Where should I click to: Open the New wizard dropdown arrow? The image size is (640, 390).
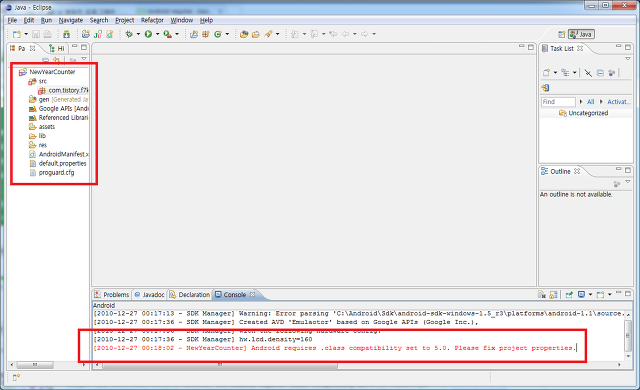coord(26,34)
